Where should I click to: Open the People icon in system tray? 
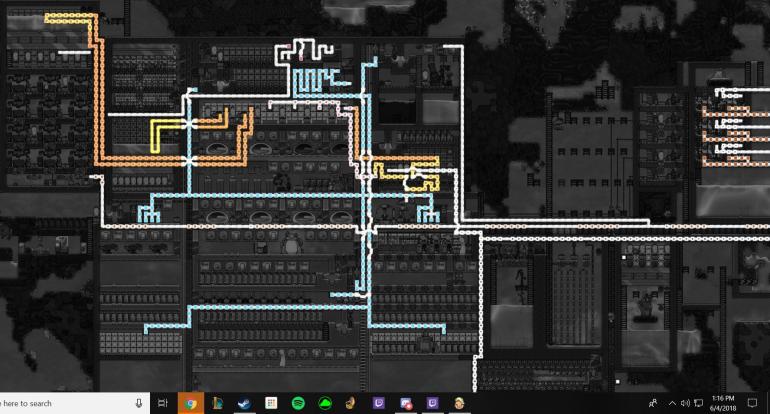tap(653, 403)
